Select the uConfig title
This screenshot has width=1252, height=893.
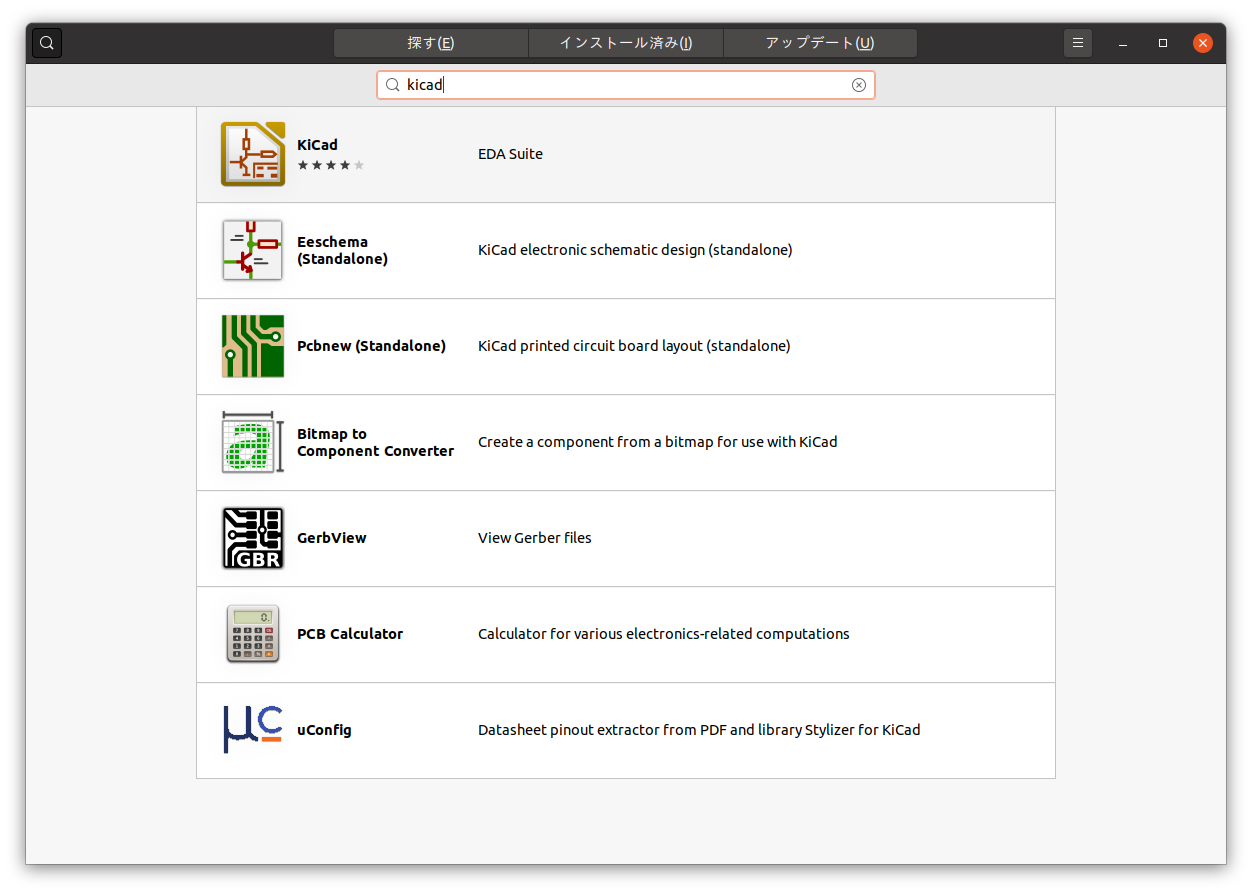click(x=324, y=730)
